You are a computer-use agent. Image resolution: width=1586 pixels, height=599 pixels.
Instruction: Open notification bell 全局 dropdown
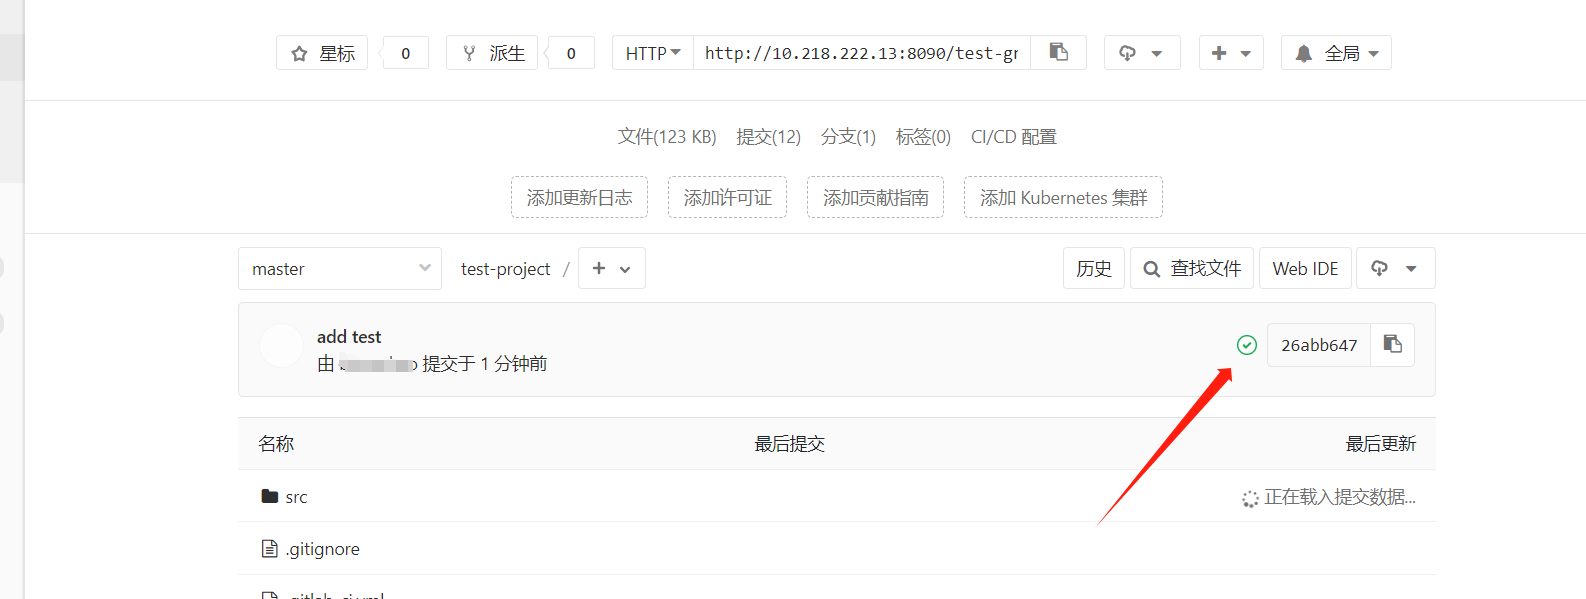coord(1336,53)
